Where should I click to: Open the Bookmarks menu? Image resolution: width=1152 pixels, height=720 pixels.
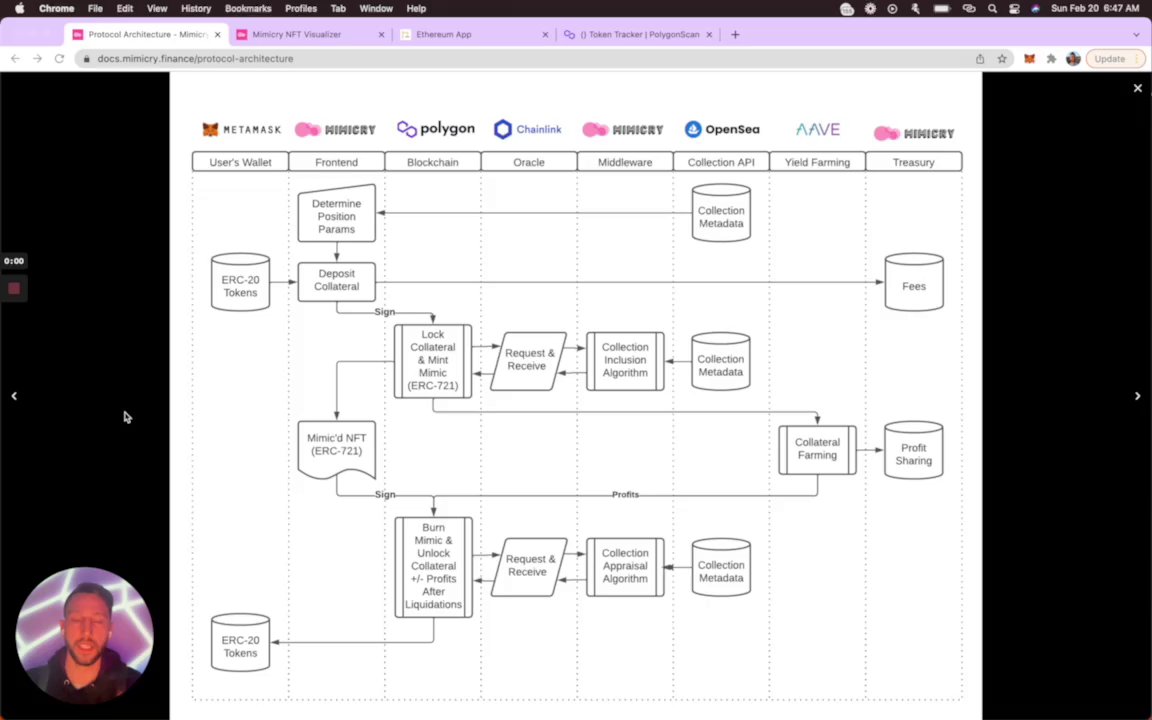tap(248, 9)
